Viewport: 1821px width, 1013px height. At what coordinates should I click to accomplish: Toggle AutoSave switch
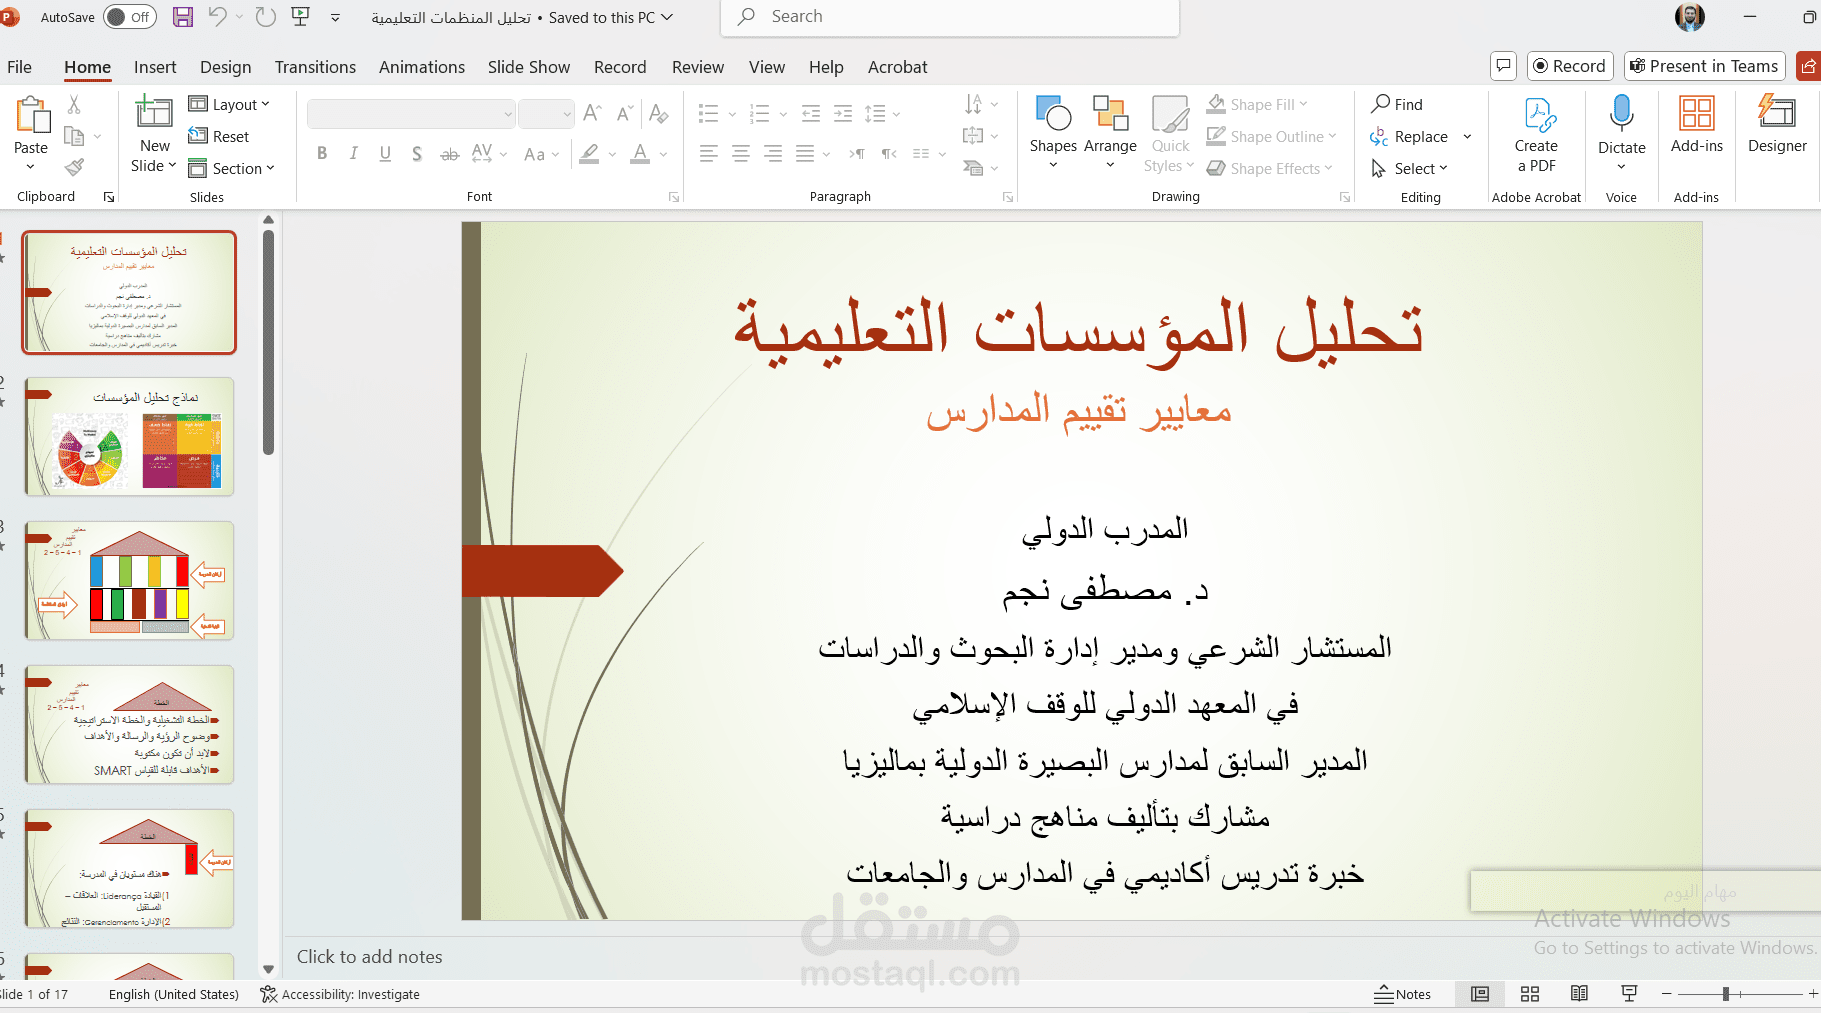click(131, 17)
